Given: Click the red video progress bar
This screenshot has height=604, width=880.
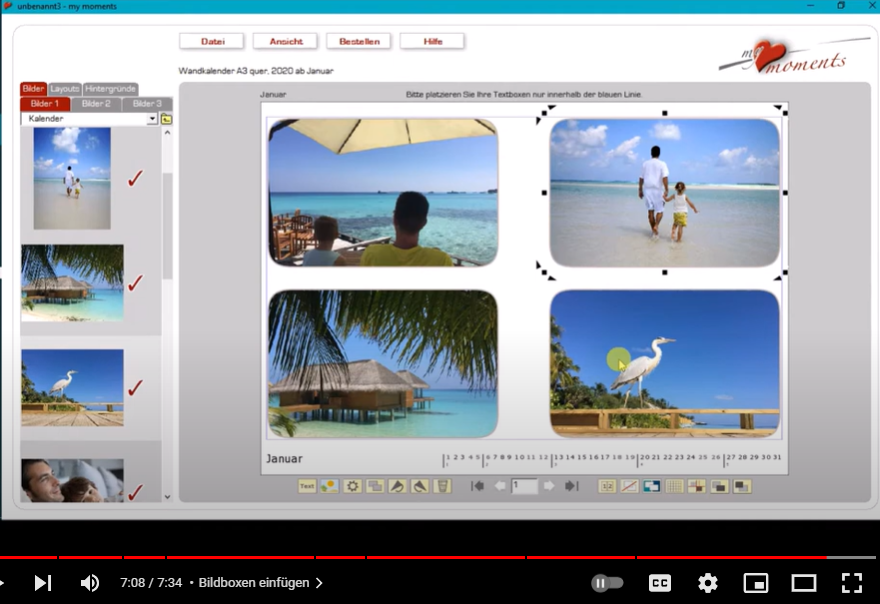Looking at the screenshot, I should coord(400,557).
